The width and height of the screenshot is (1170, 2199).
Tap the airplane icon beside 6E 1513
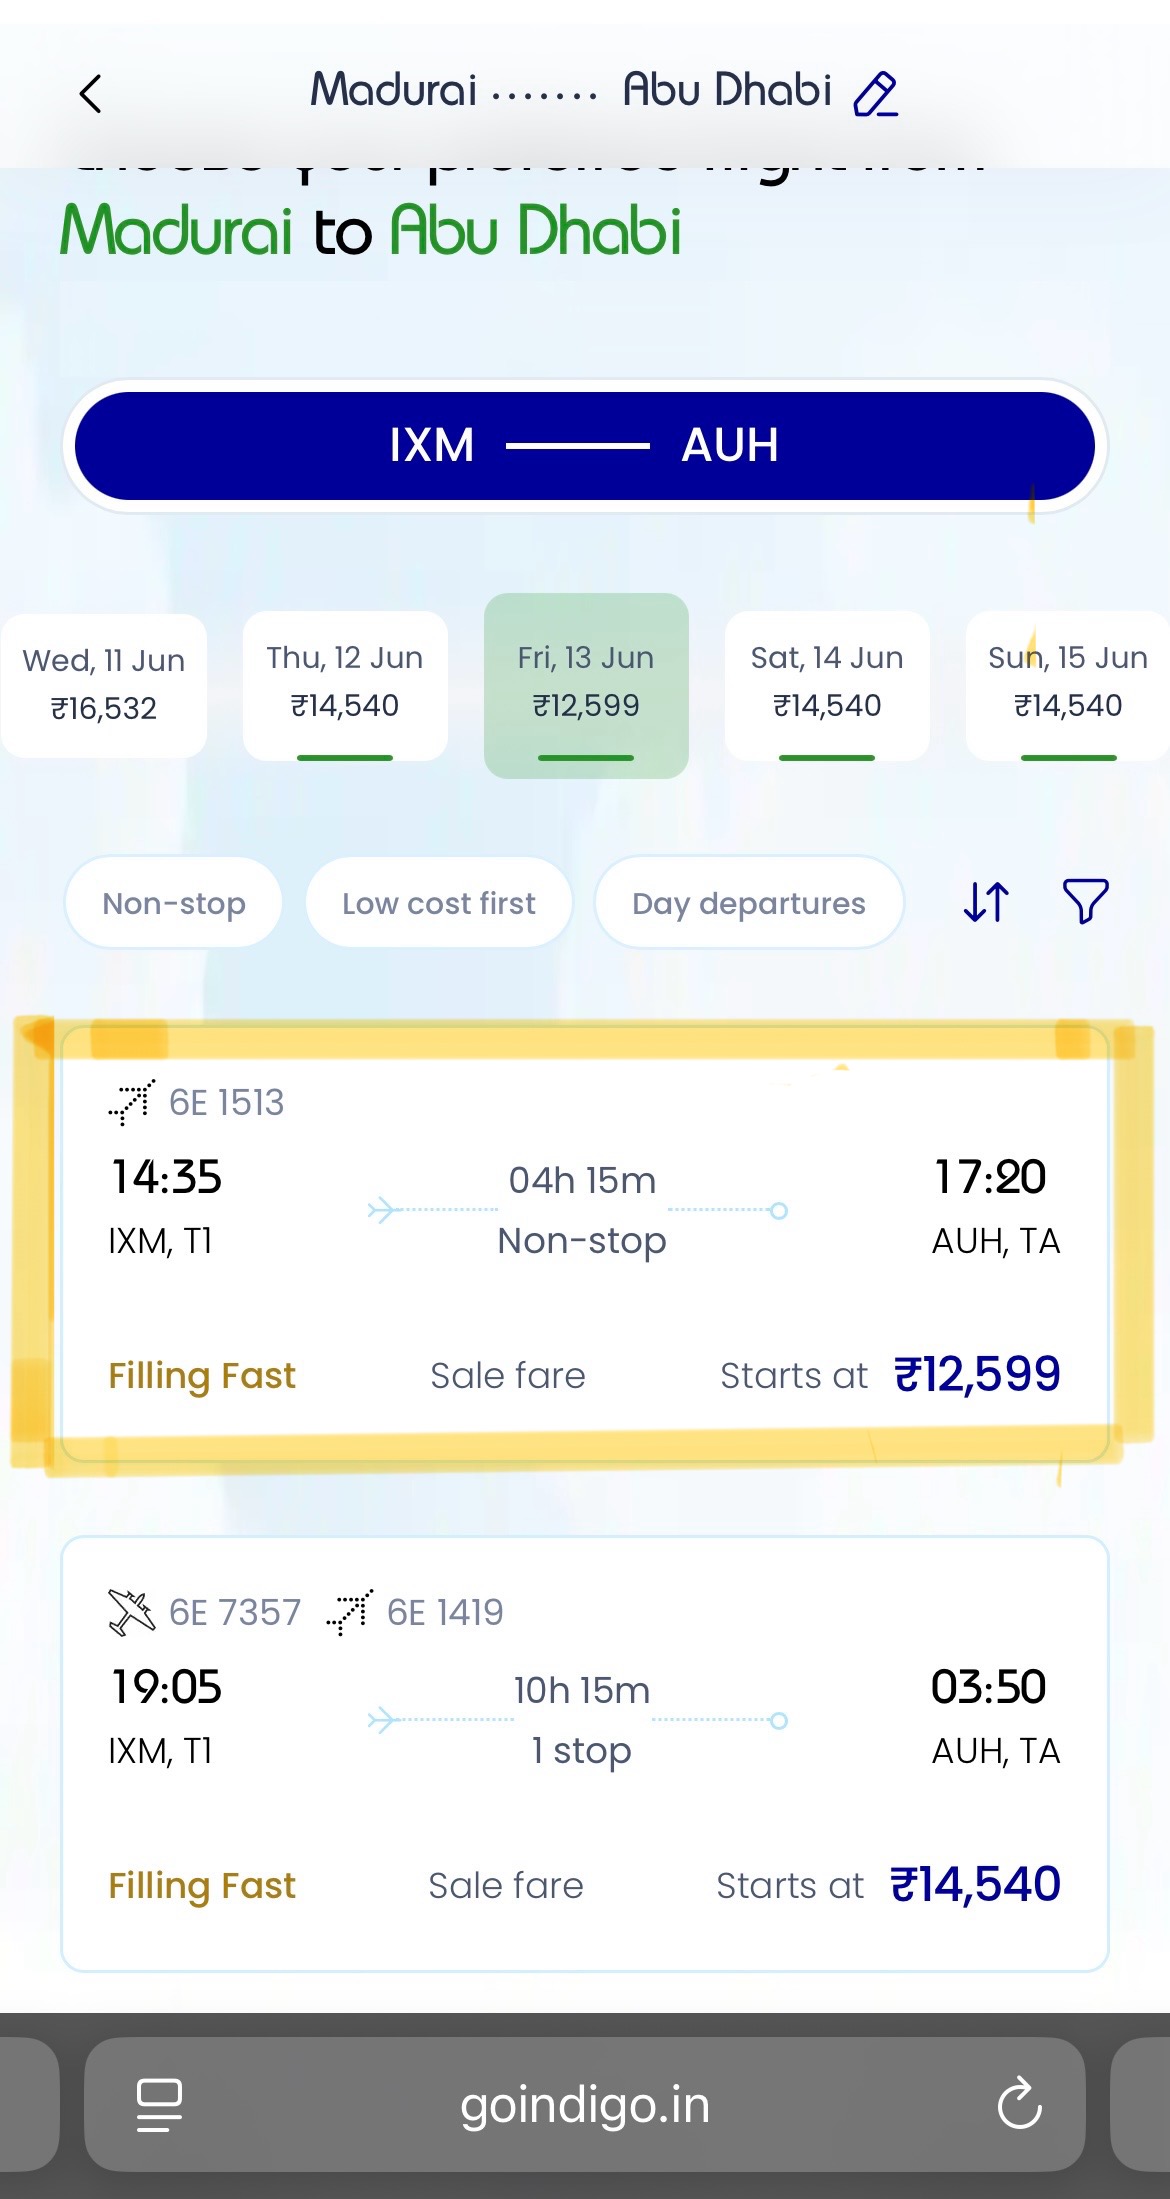[x=132, y=1102]
